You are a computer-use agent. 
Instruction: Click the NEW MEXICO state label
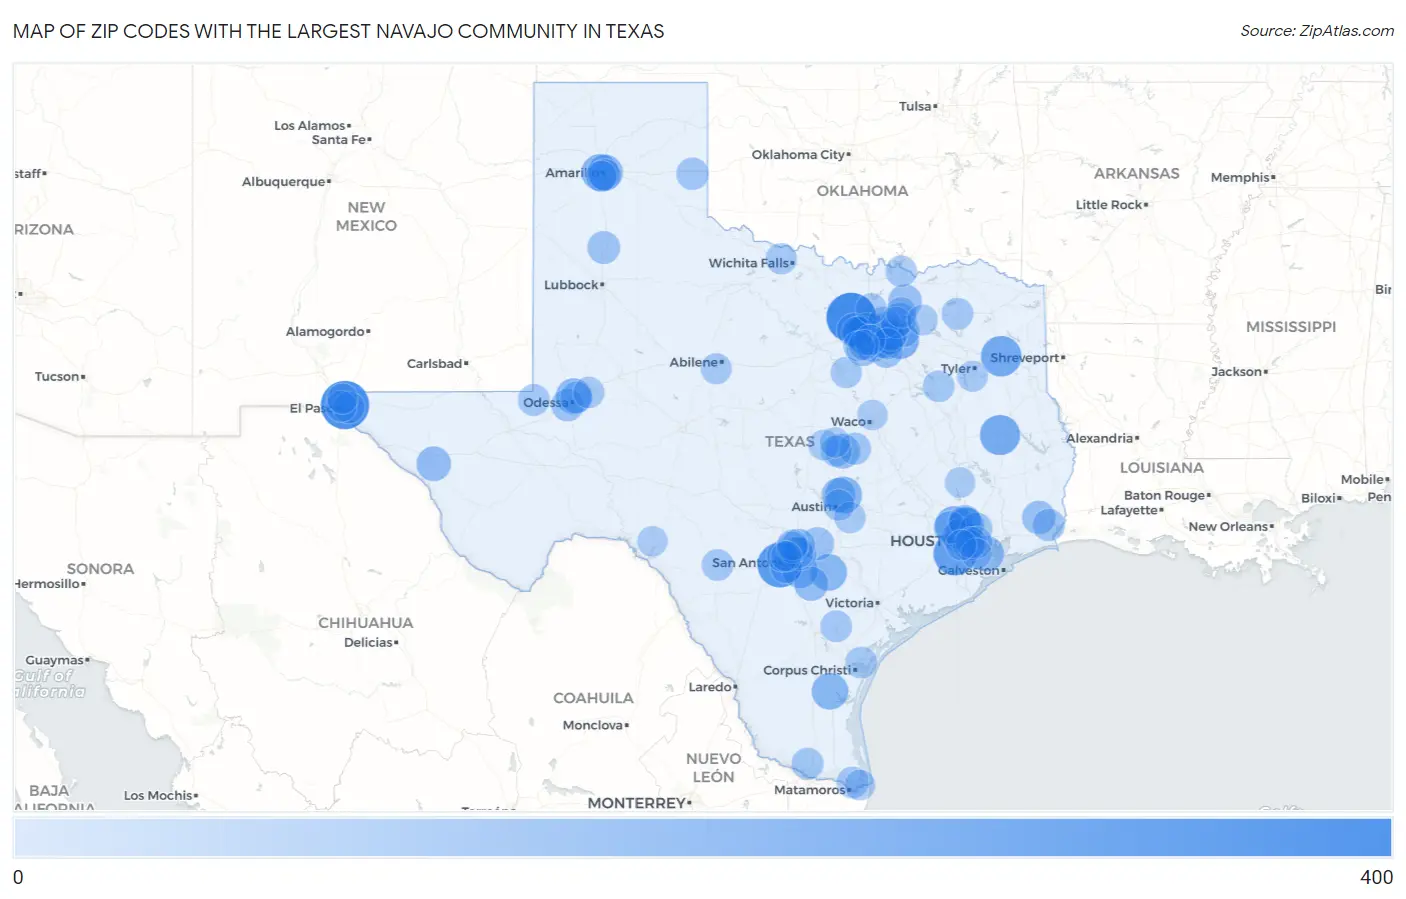[366, 217]
